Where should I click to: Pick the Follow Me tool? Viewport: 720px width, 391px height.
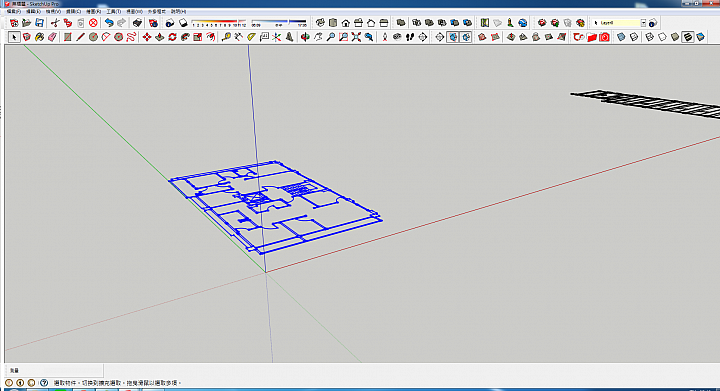pos(185,37)
